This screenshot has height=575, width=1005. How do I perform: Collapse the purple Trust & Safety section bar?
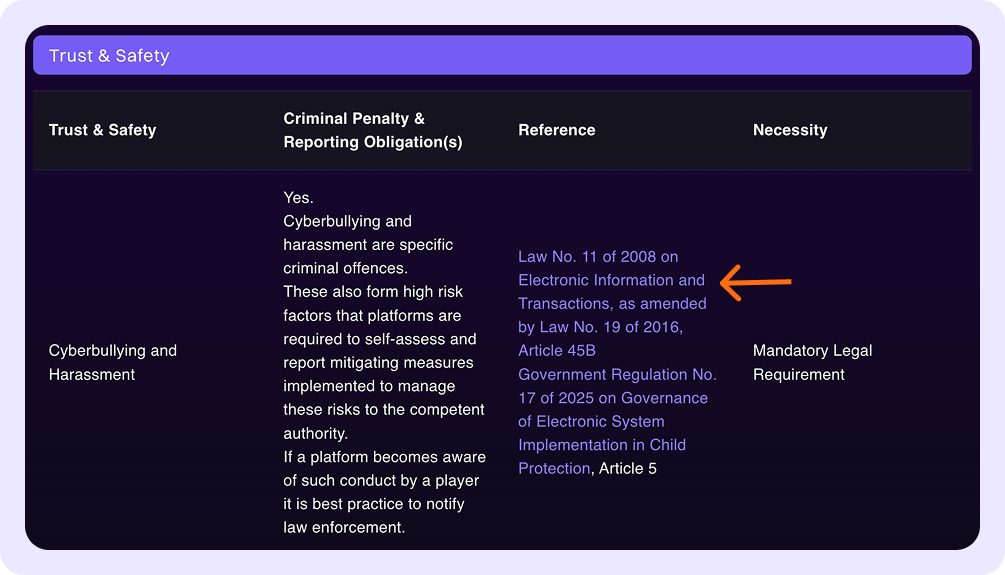pyautogui.click(x=502, y=55)
